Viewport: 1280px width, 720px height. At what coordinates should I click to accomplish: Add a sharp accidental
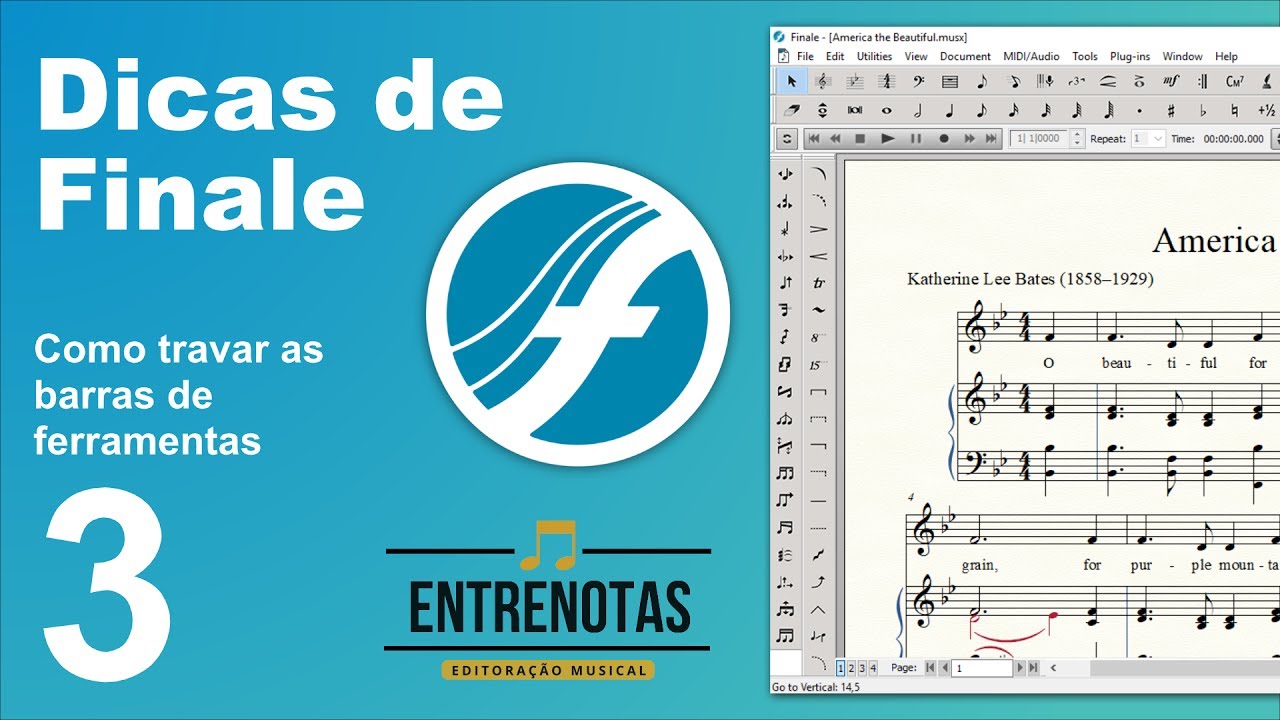point(1171,110)
